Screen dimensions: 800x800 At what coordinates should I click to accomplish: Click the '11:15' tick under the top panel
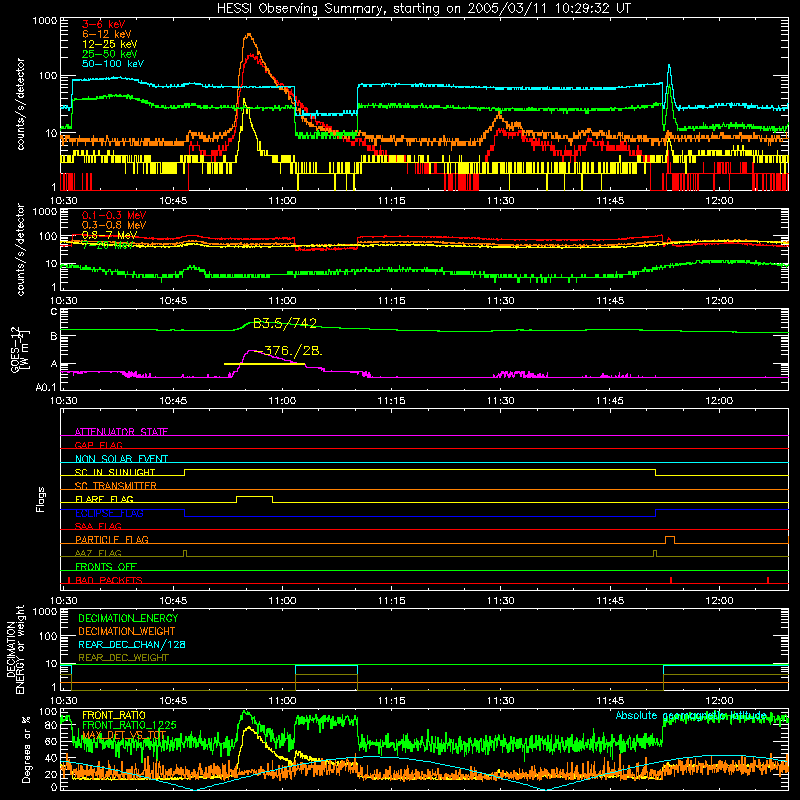coord(392,201)
